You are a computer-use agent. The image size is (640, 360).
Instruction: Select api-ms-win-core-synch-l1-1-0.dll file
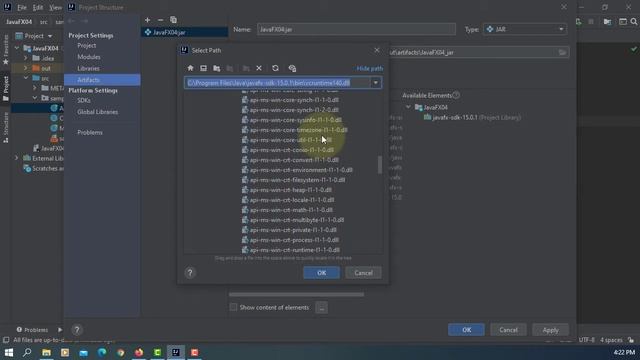point(294,100)
